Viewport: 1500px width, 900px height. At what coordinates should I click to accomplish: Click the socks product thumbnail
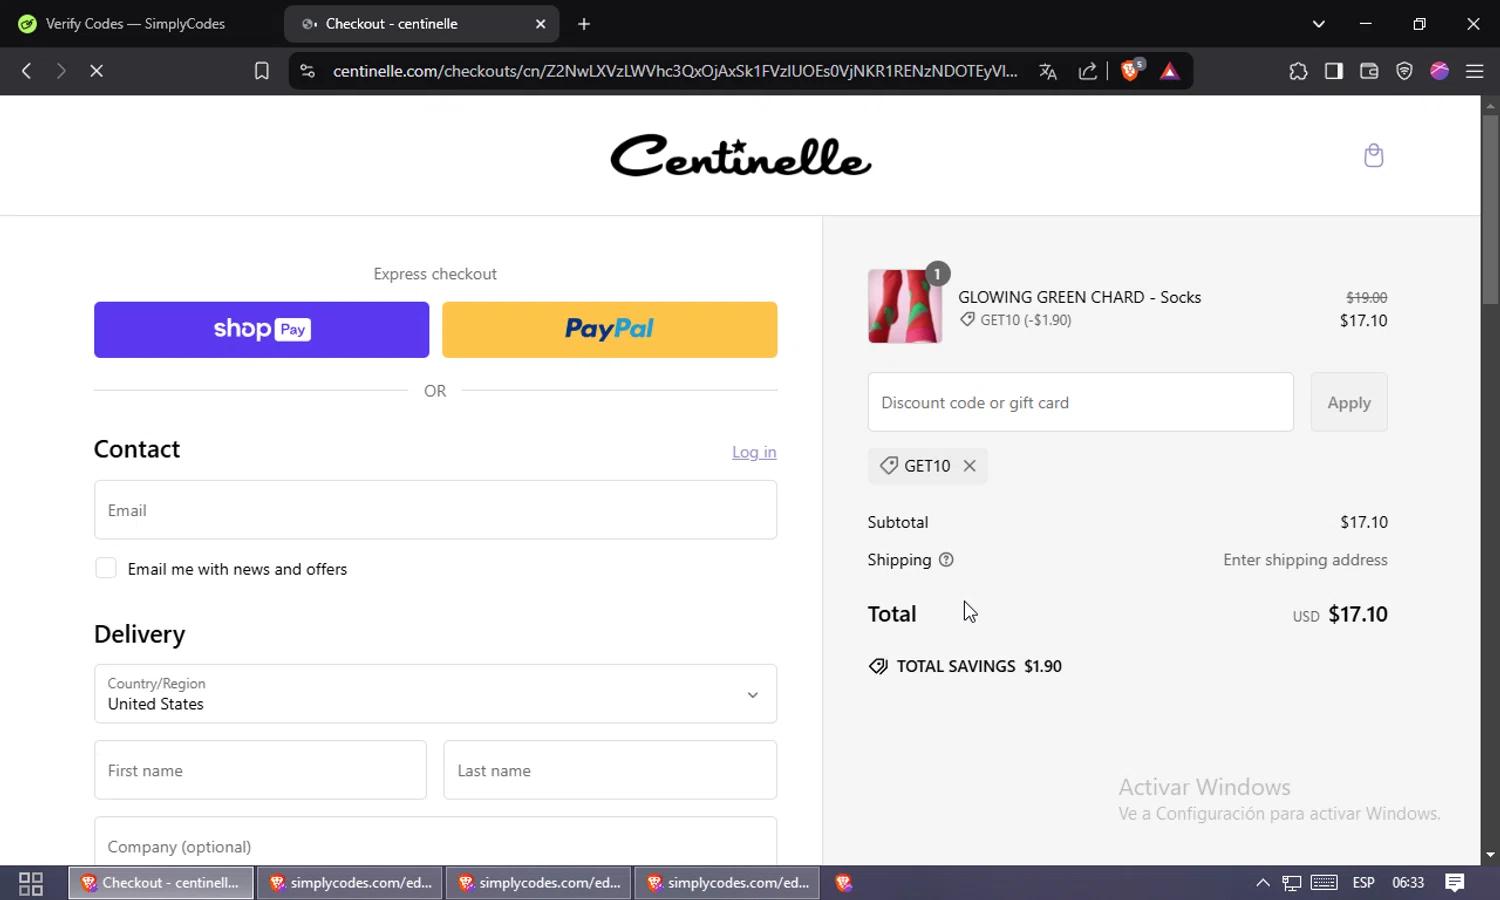(x=905, y=306)
